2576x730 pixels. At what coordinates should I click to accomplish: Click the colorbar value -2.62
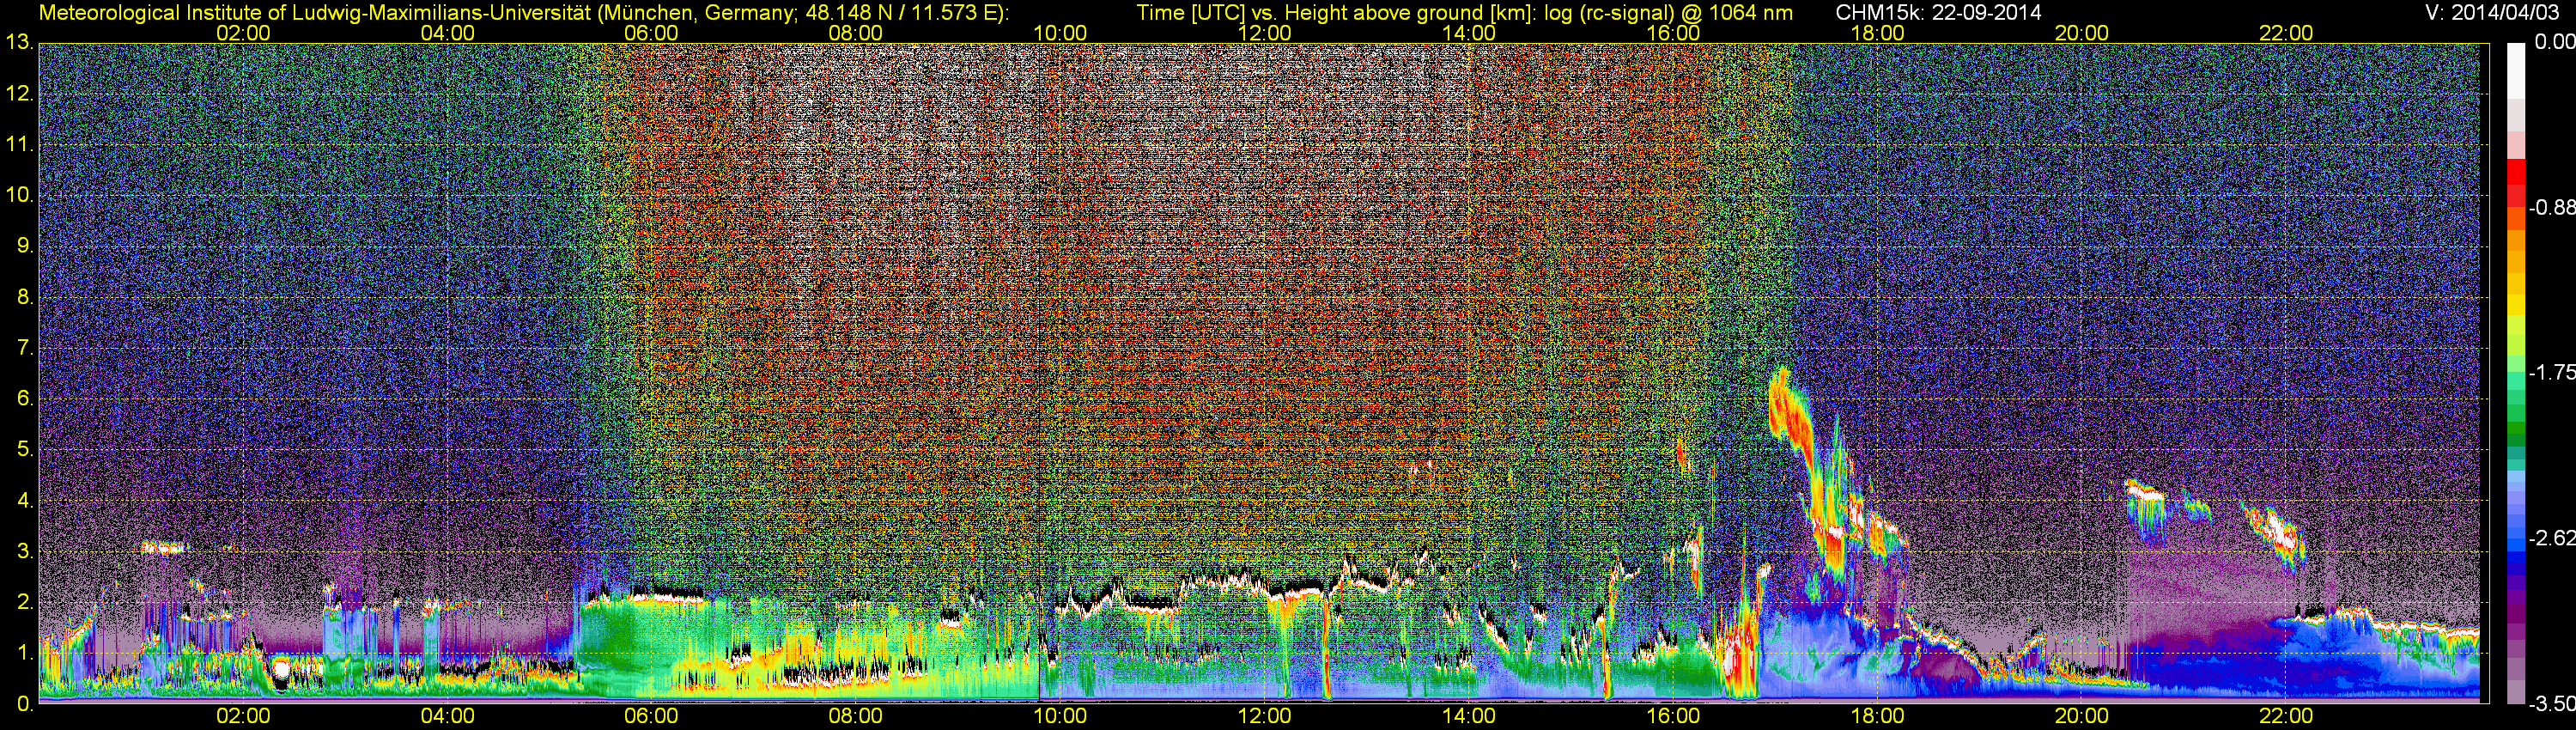(2552, 539)
